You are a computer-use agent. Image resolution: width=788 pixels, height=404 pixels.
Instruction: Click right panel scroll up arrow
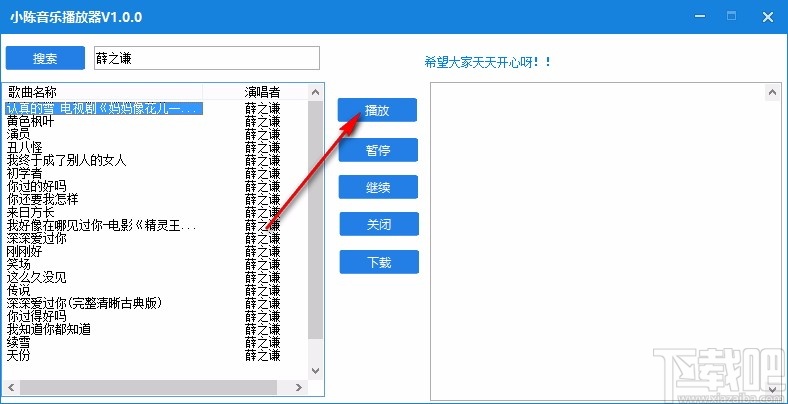point(772,92)
